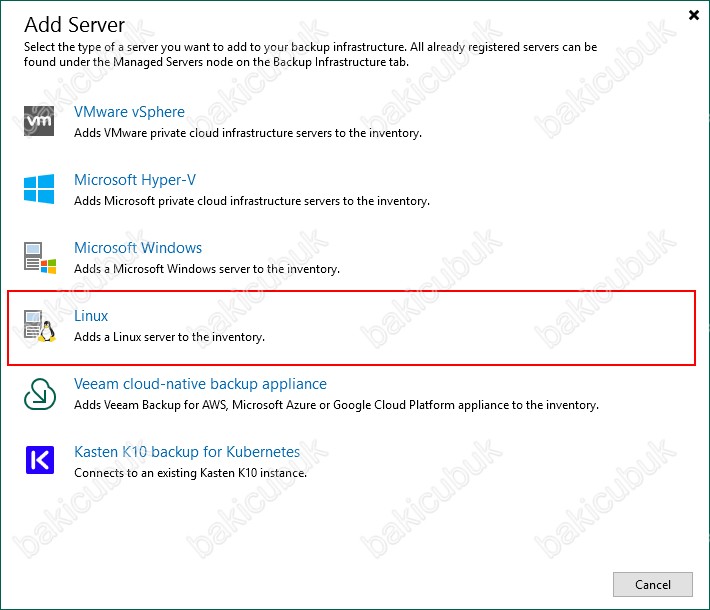Click 'Adds a Linux server to the inventory' text

169,337
